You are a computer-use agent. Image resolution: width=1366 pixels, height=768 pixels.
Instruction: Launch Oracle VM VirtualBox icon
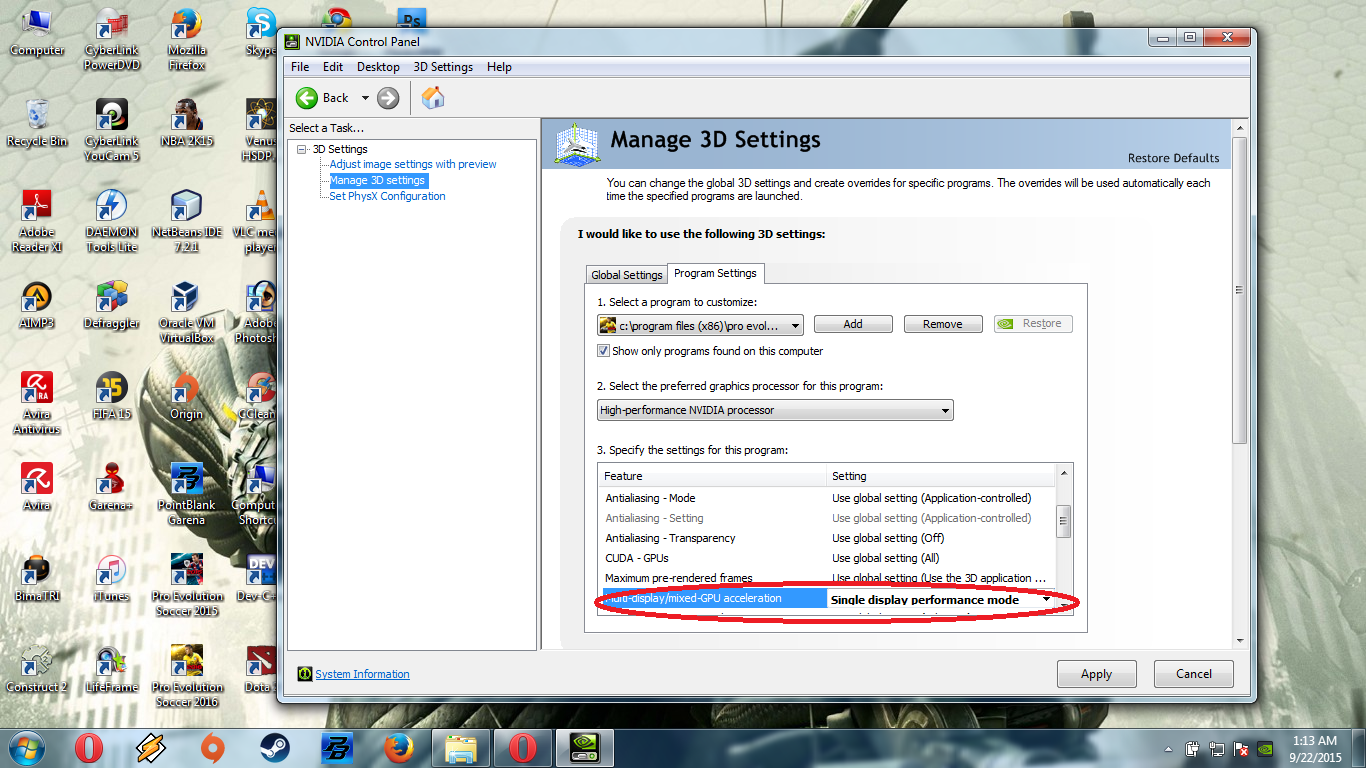point(187,312)
